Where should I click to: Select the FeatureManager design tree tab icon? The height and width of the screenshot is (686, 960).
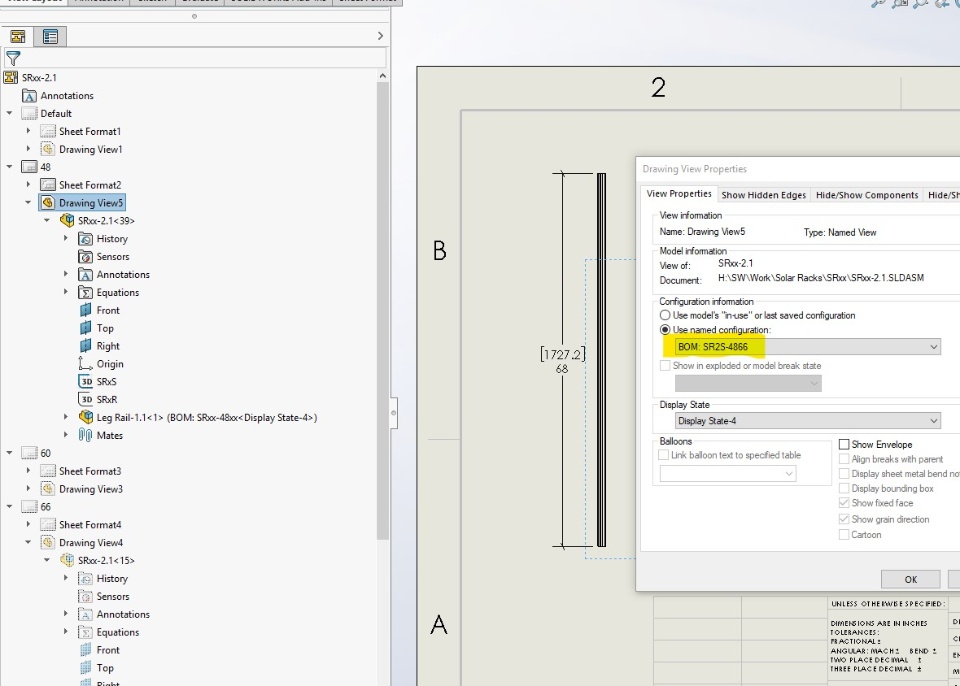point(17,37)
